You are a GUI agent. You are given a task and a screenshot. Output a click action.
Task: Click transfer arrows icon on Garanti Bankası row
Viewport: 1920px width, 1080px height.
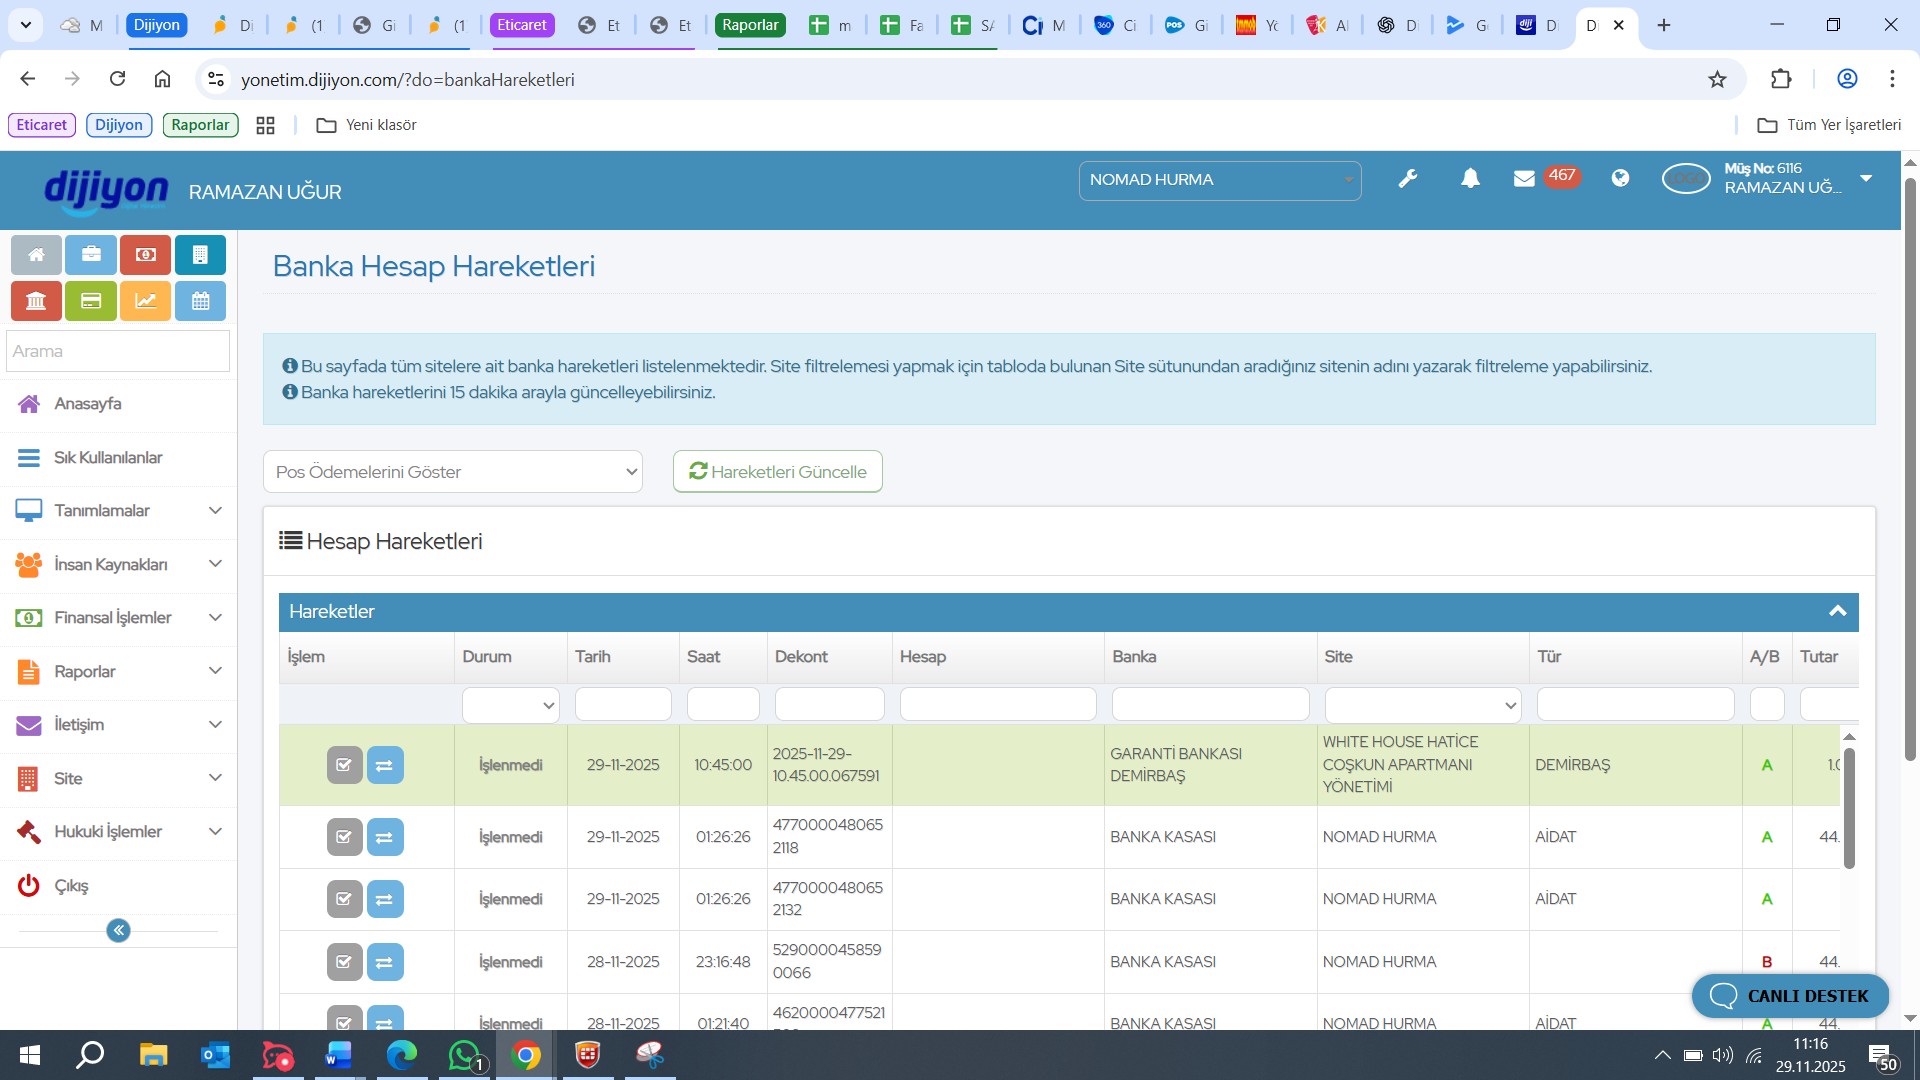click(385, 765)
